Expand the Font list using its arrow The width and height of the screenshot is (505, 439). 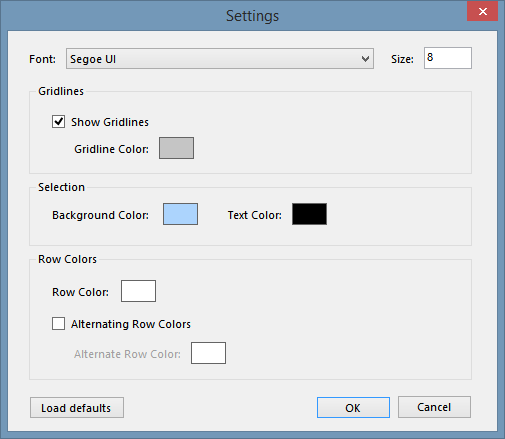pos(365,59)
